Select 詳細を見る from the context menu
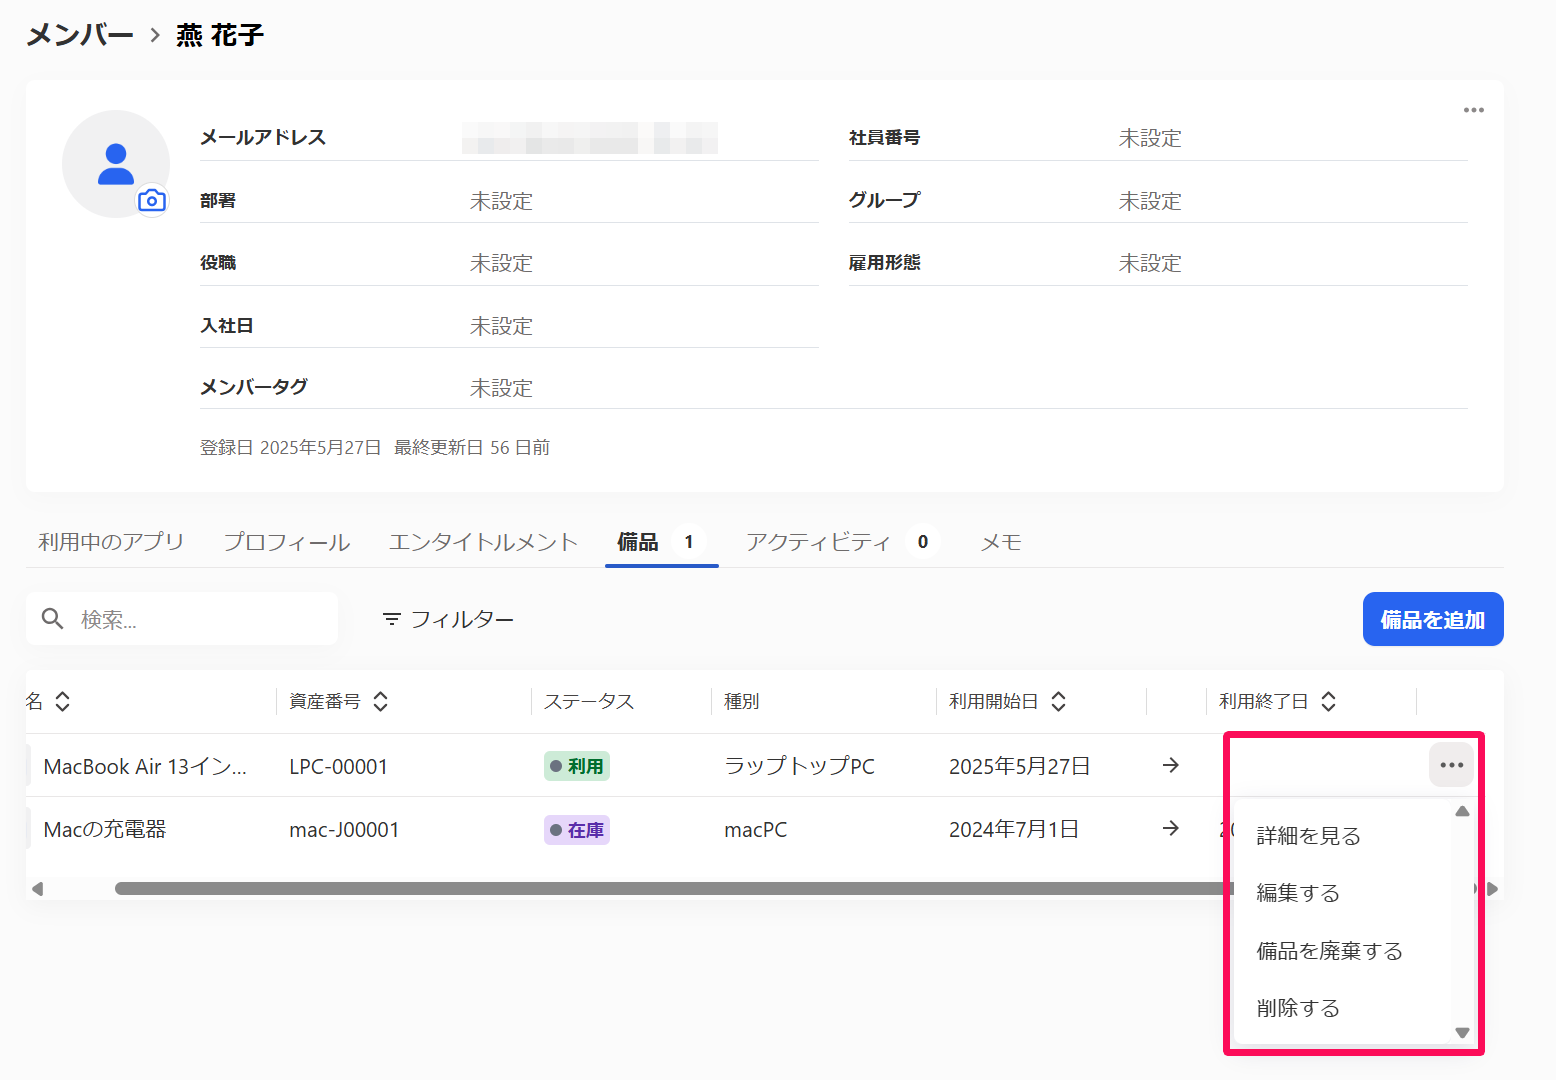 click(x=1308, y=836)
